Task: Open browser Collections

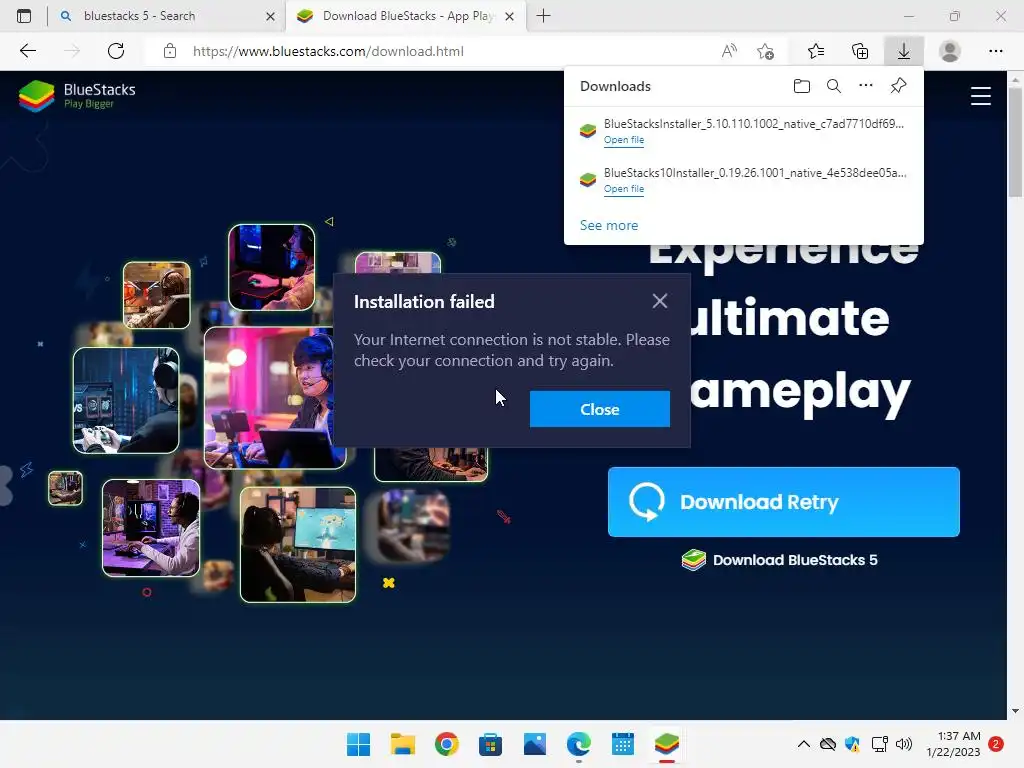Action: point(860,51)
